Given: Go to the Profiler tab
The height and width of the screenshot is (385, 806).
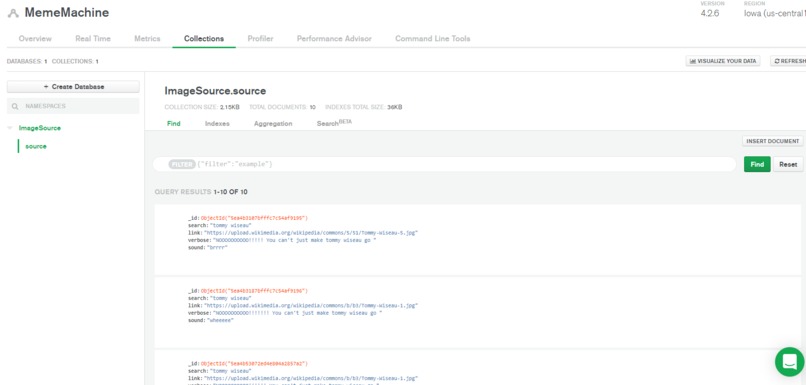Looking at the screenshot, I should click(x=261, y=39).
